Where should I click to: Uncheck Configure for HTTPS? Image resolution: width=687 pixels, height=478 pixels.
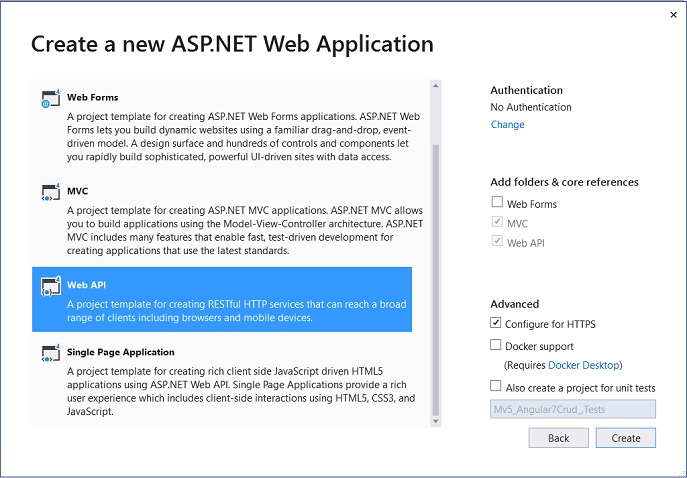click(x=496, y=322)
